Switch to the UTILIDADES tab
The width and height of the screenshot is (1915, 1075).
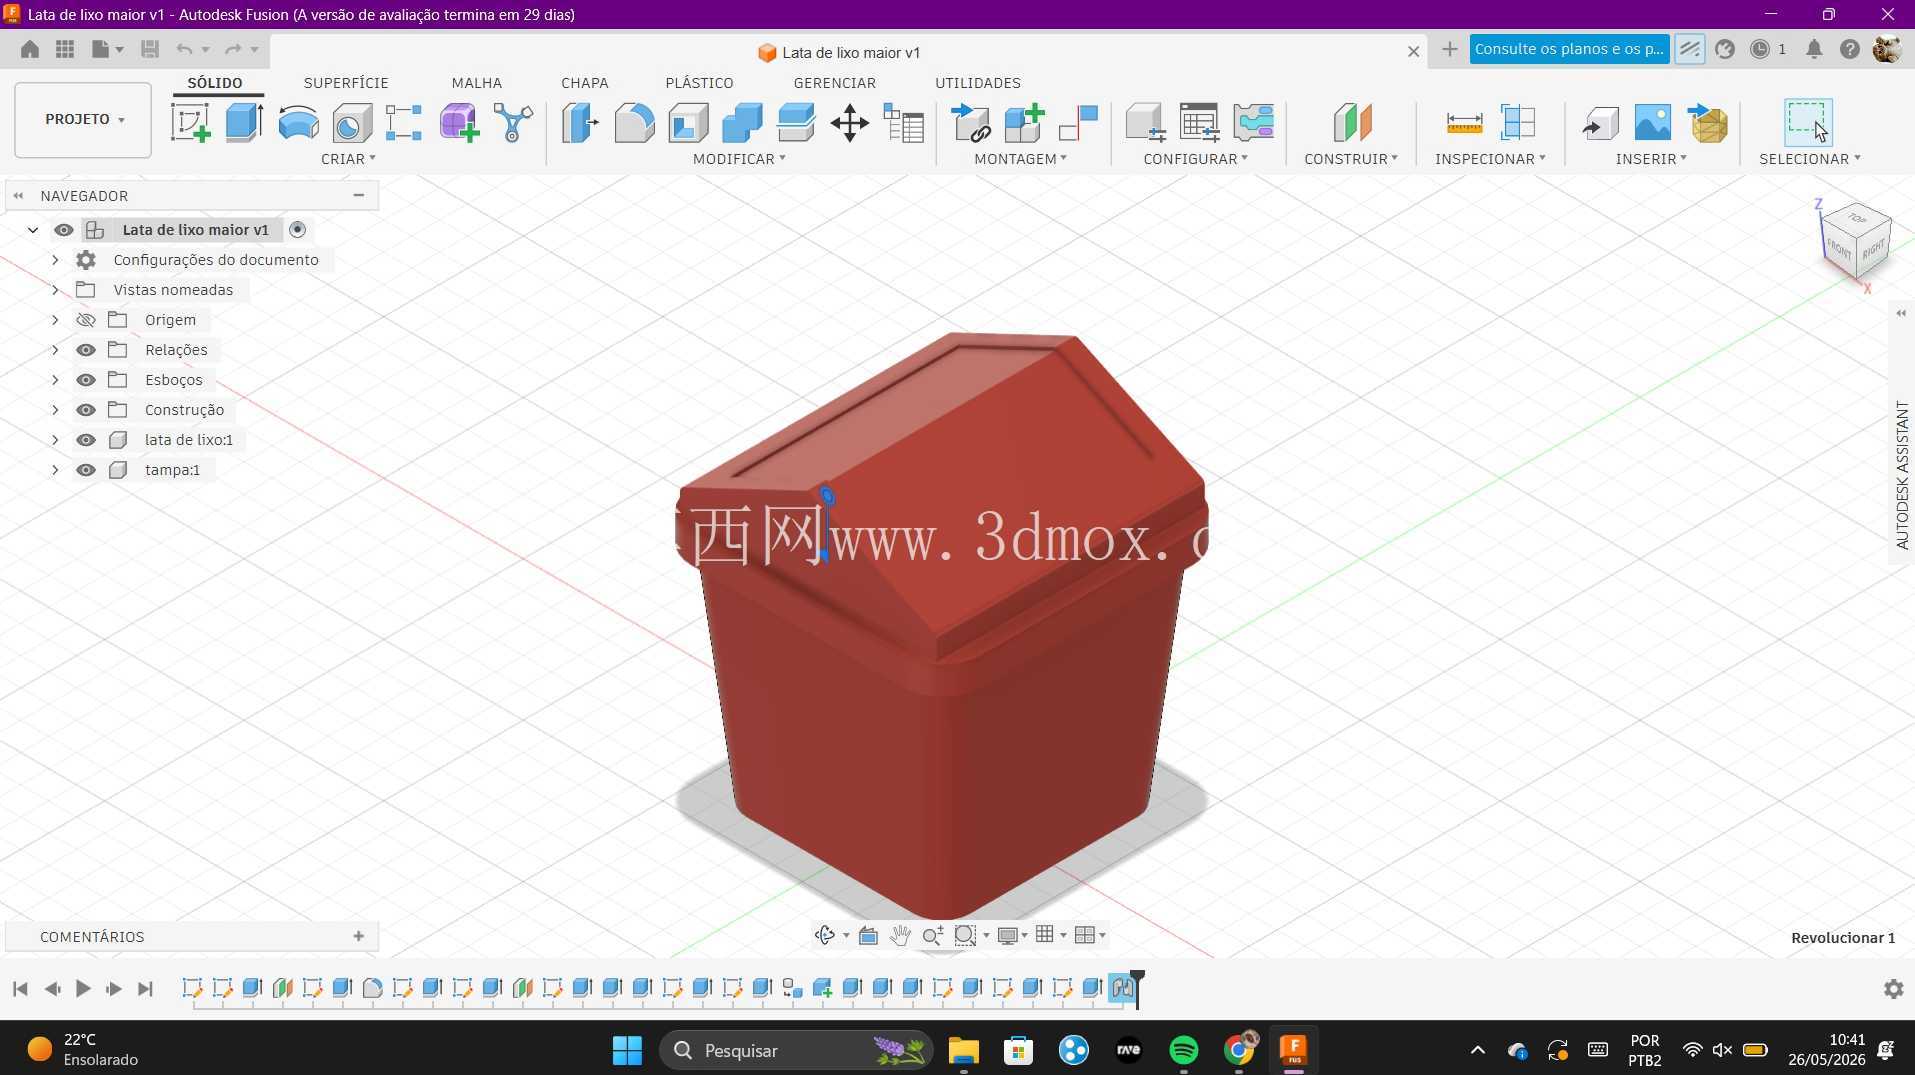pos(977,83)
